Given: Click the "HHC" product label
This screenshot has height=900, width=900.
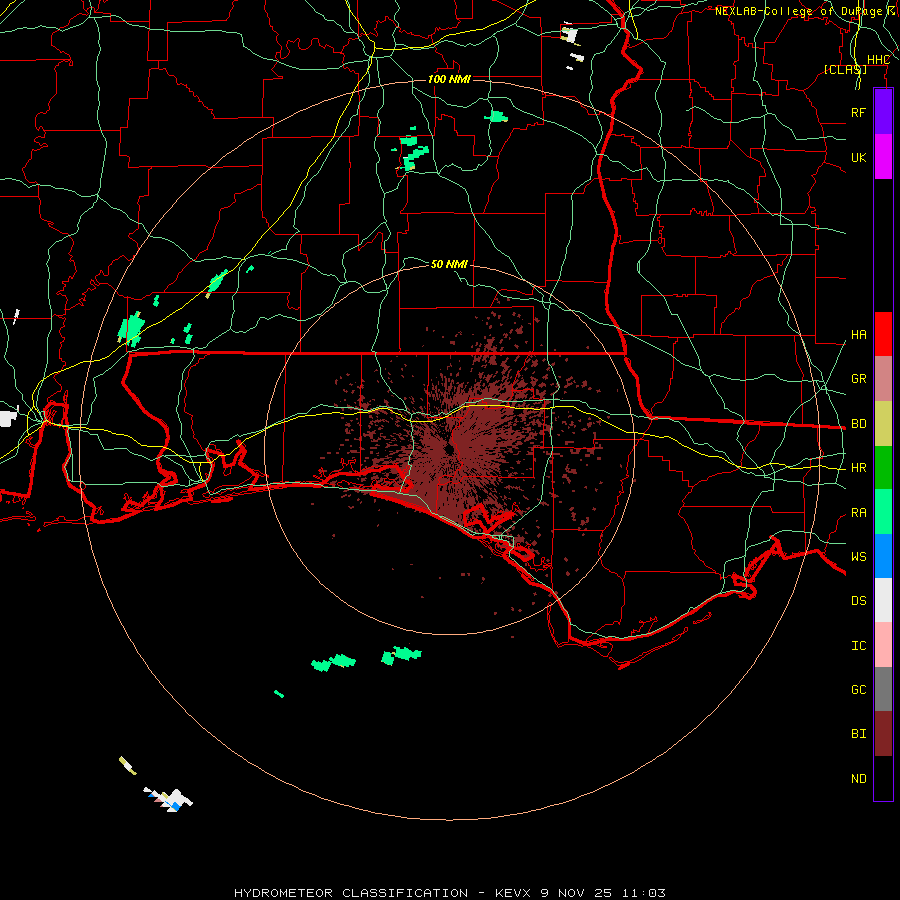Looking at the screenshot, I should [x=878, y=60].
